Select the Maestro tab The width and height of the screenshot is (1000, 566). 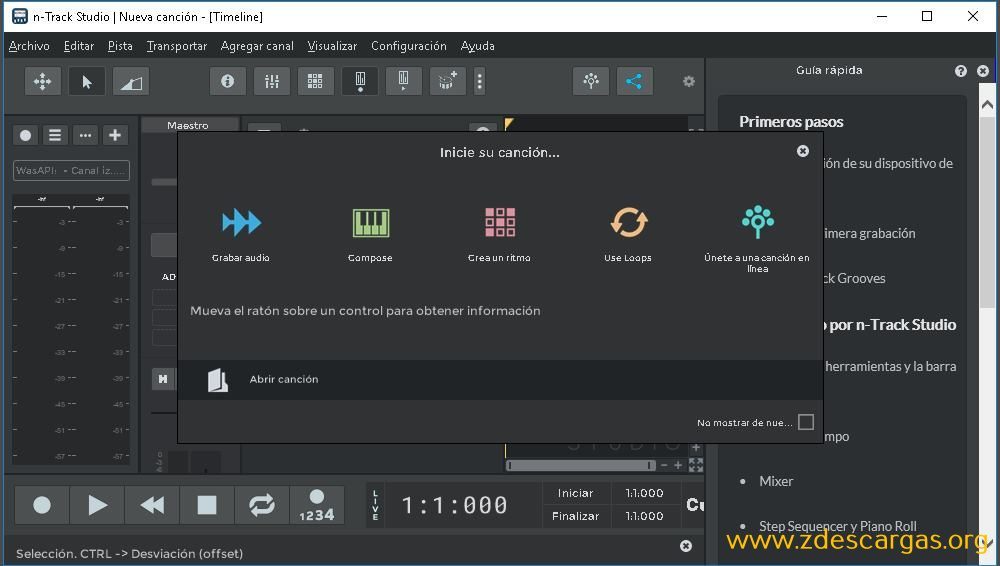188,125
